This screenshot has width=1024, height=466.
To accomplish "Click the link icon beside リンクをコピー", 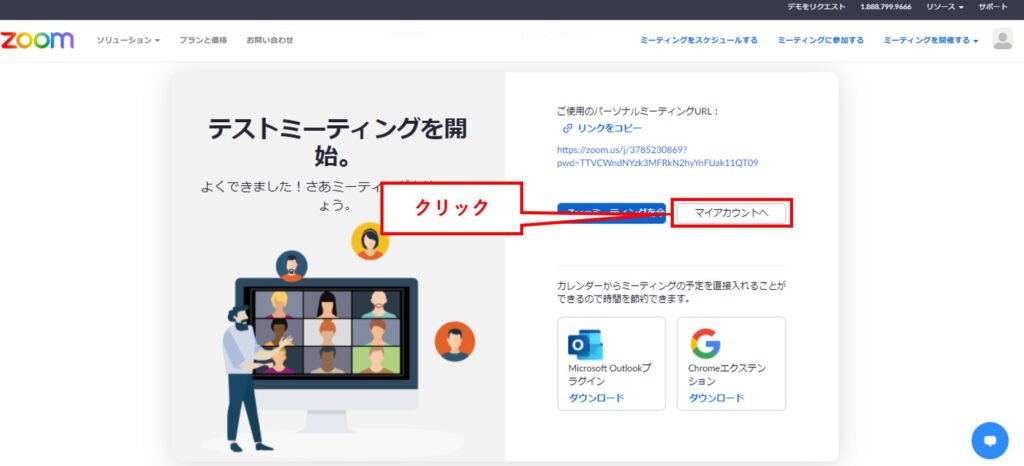I will tap(567, 129).
